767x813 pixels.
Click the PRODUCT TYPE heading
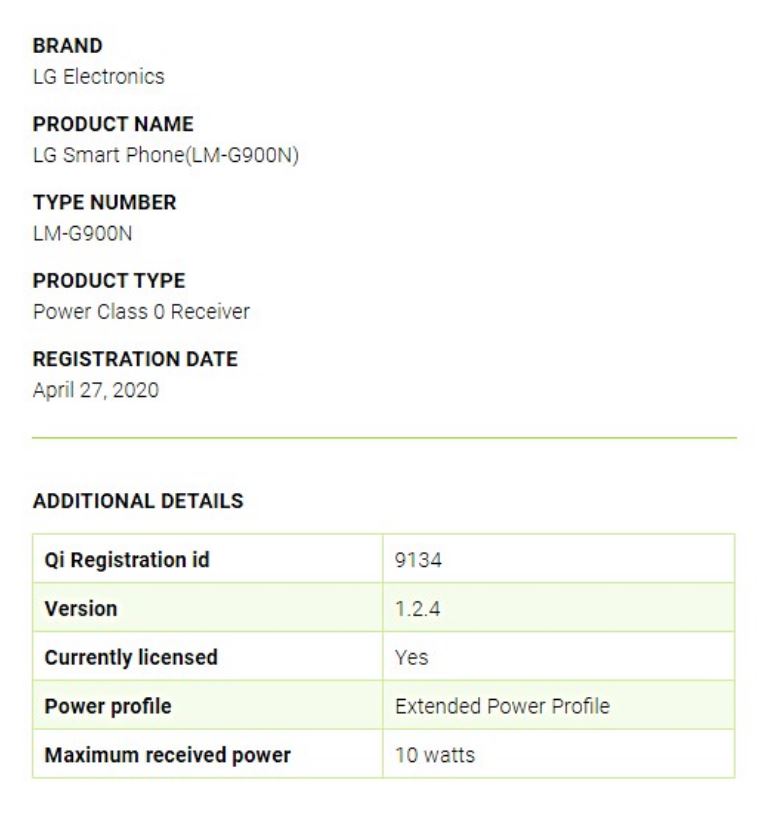pyautogui.click(x=109, y=281)
